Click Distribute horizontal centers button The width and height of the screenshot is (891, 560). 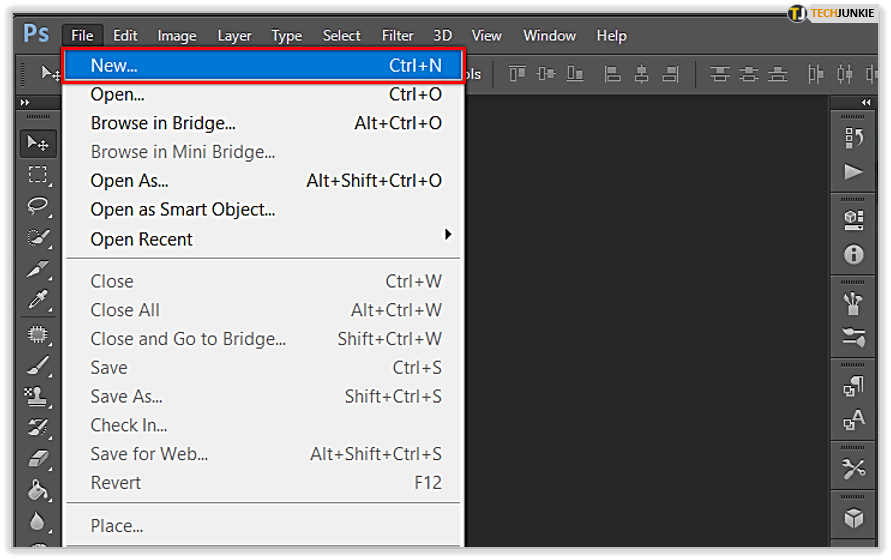(844, 74)
